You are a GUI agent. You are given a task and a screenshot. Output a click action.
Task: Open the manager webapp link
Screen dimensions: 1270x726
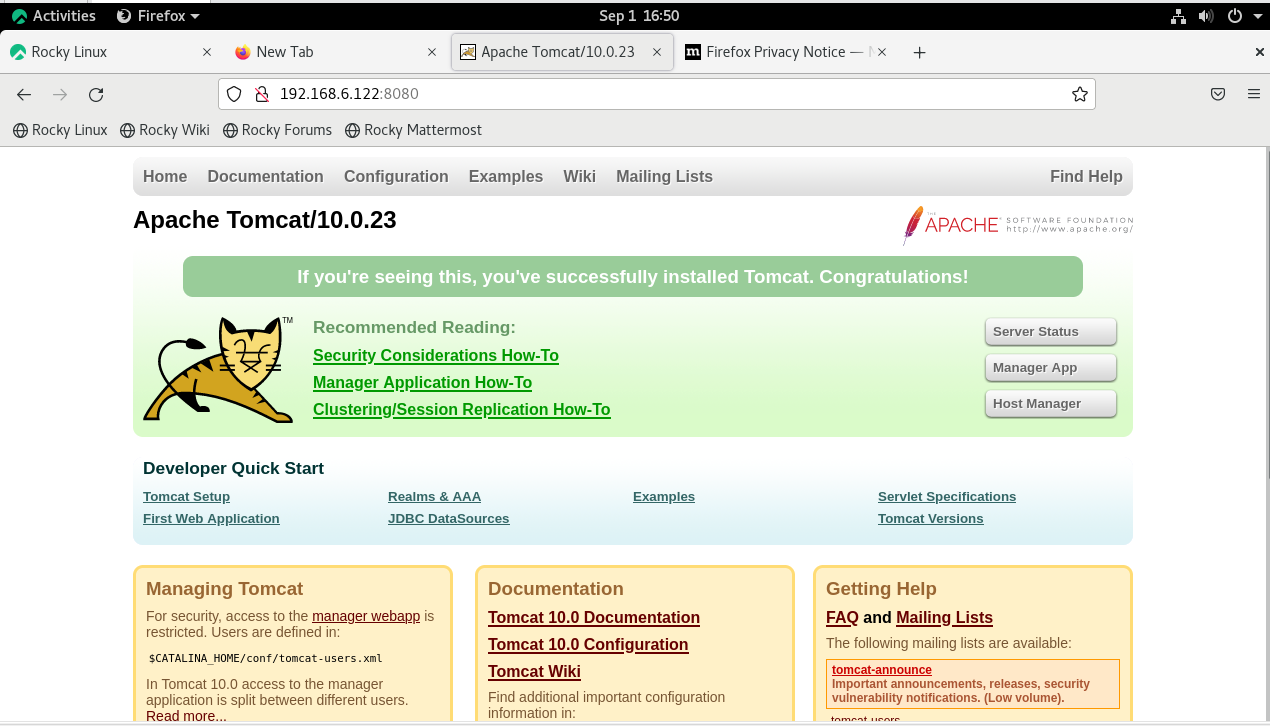coord(366,616)
